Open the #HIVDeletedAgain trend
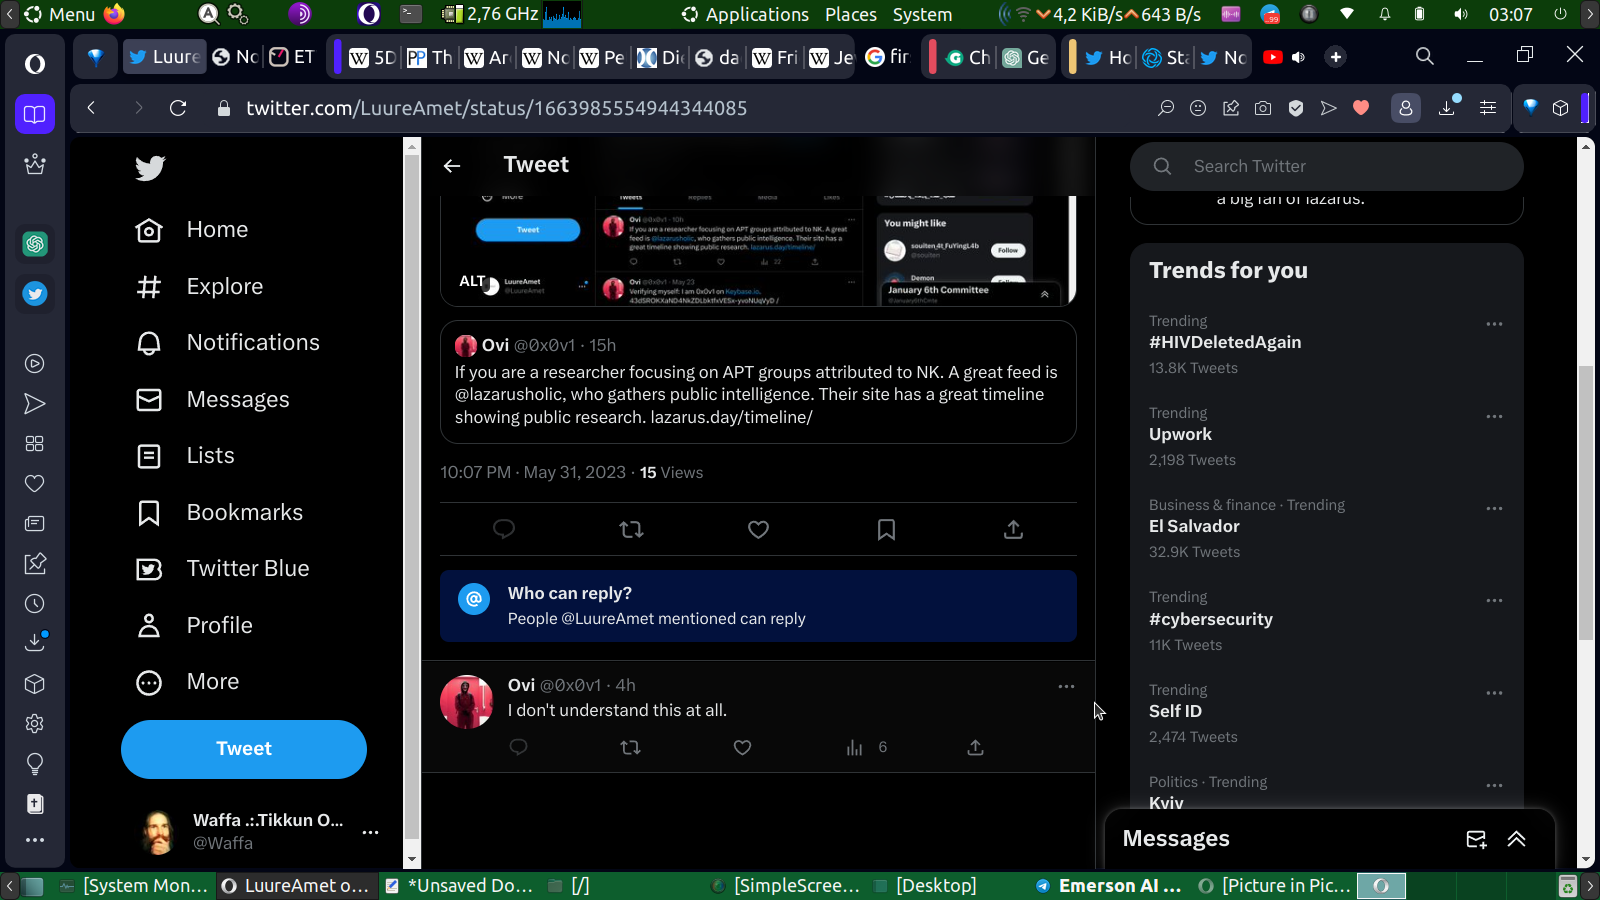 click(1225, 342)
